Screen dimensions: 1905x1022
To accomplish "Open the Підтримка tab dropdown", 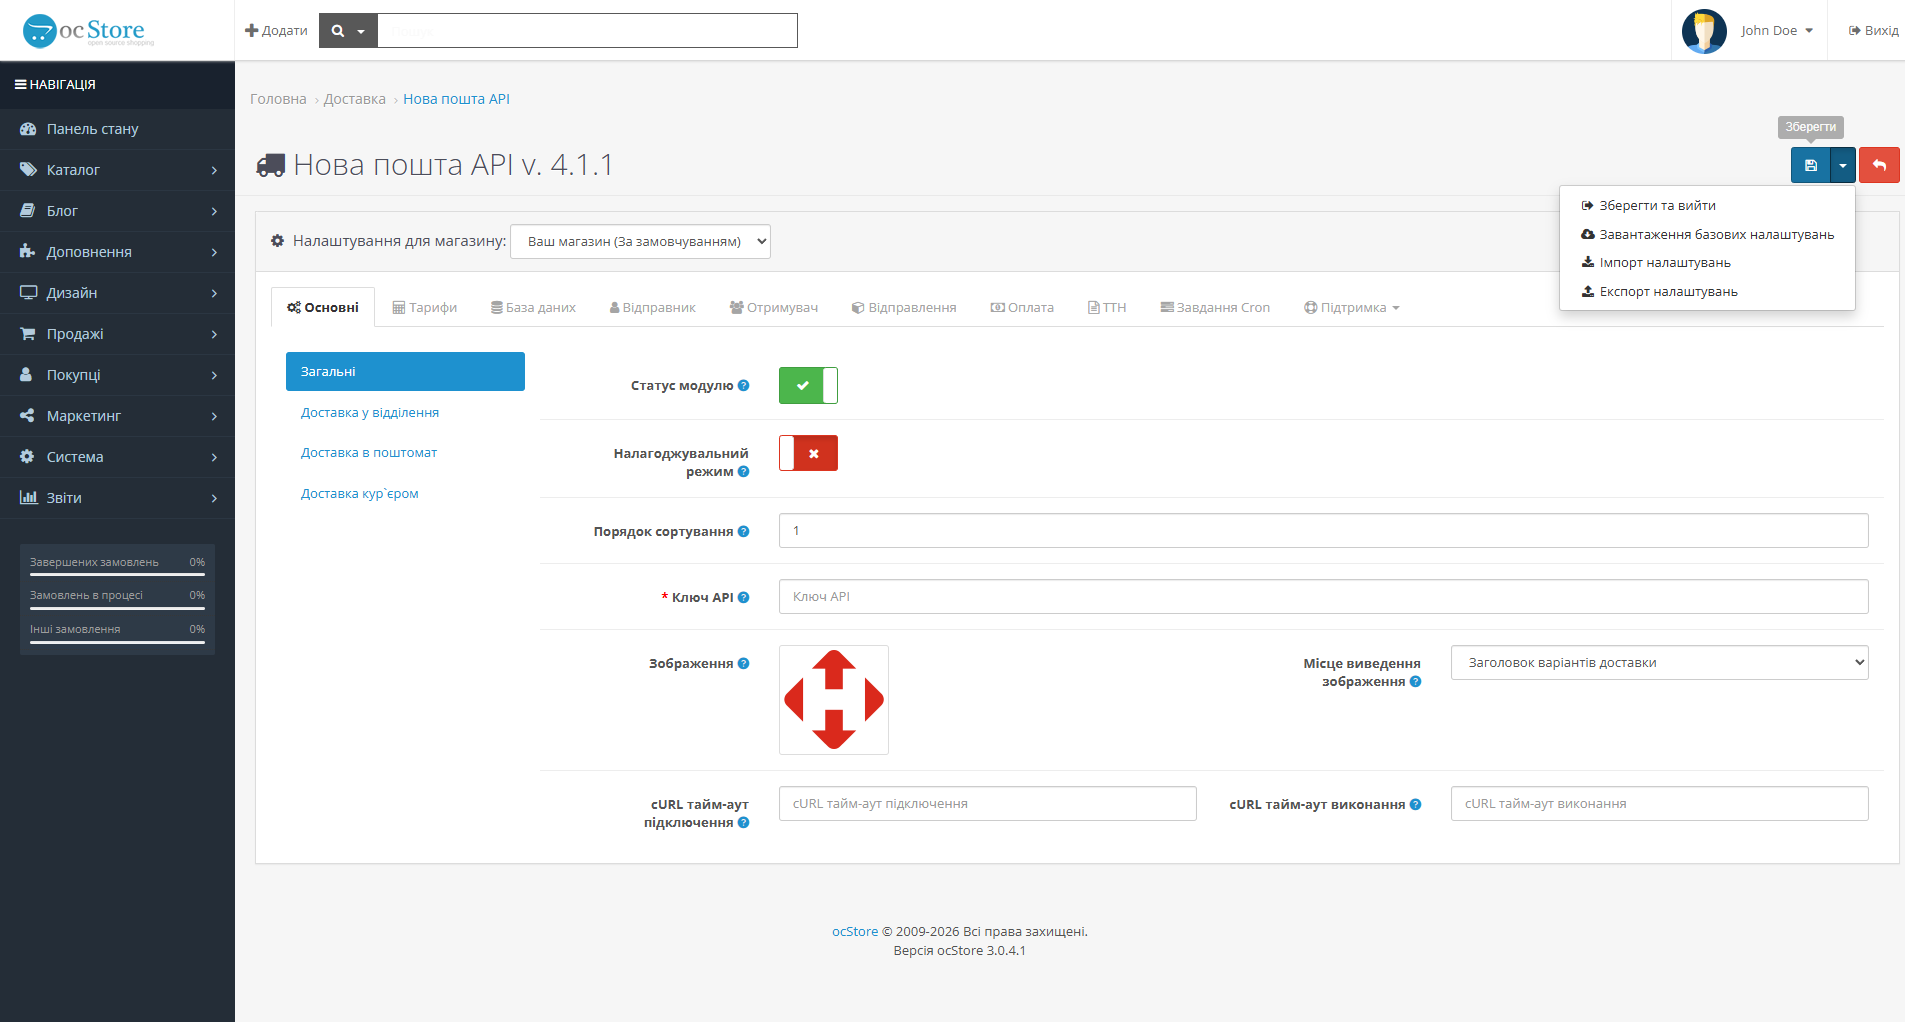I will (1351, 307).
